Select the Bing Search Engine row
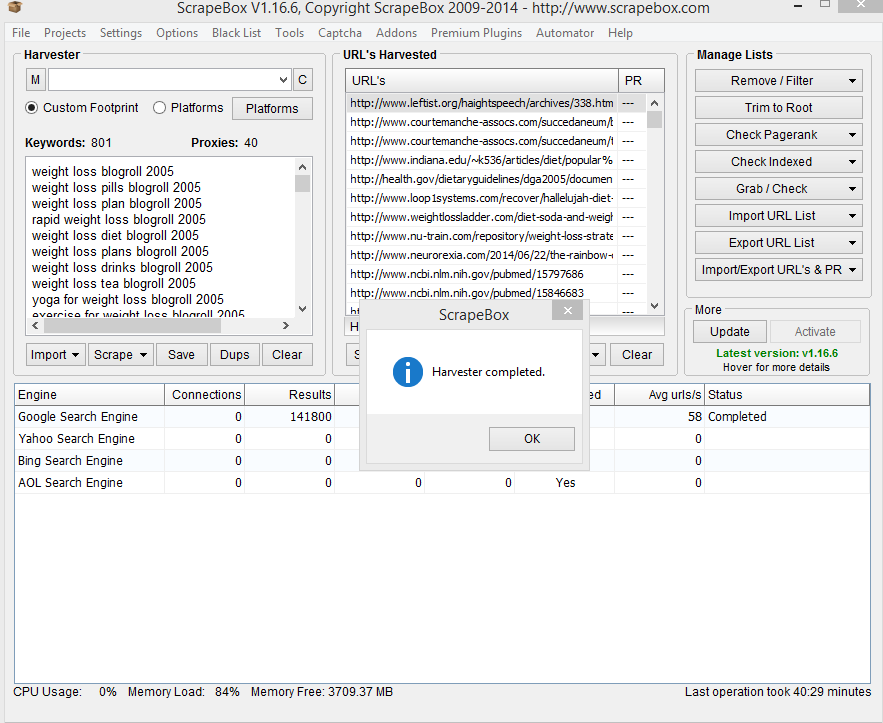Screen dimensions: 883x723 click(x=442, y=461)
